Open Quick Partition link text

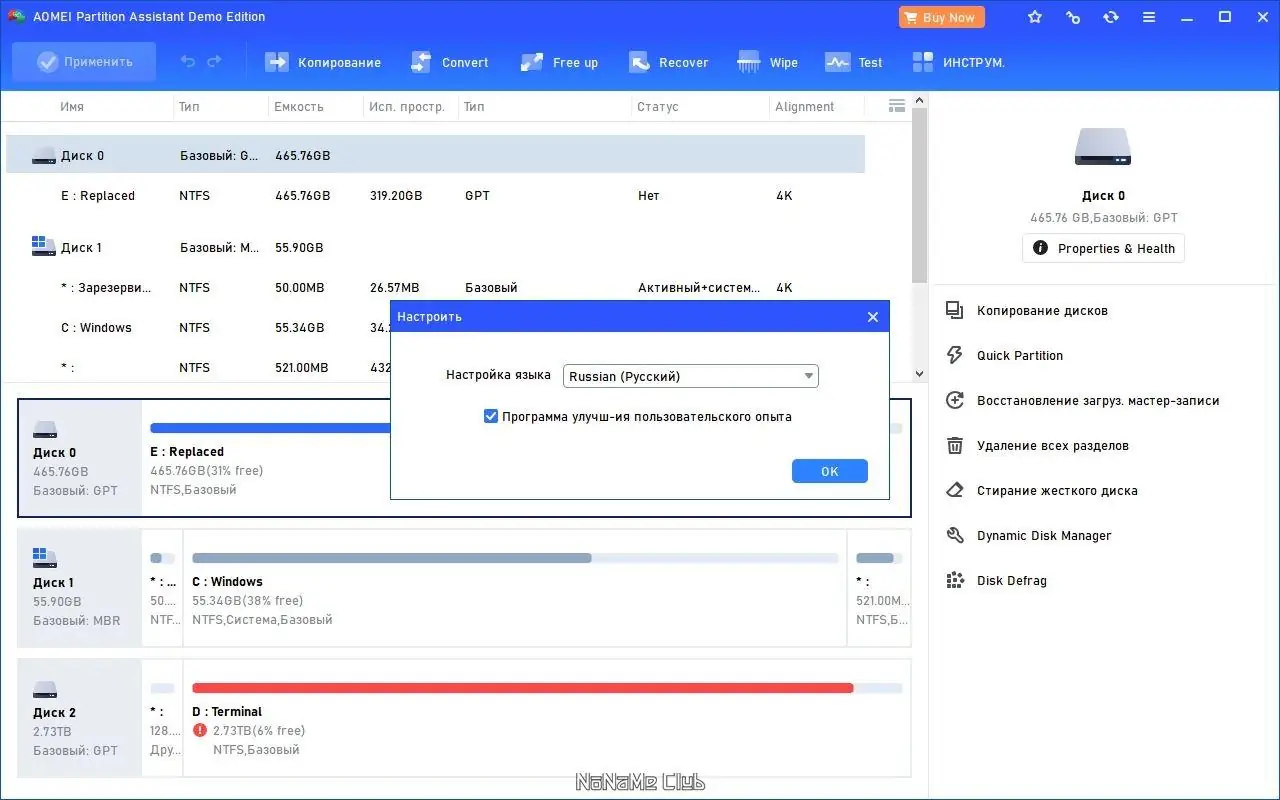pos(1020,356)
